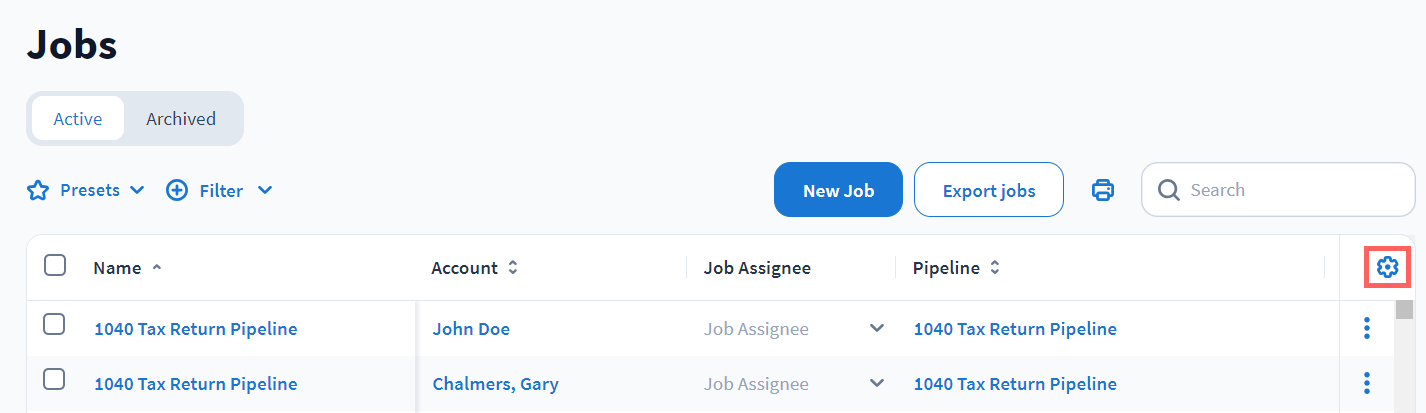
Task: Select all jobs header checkbox
Action: (x=55, y=265)
